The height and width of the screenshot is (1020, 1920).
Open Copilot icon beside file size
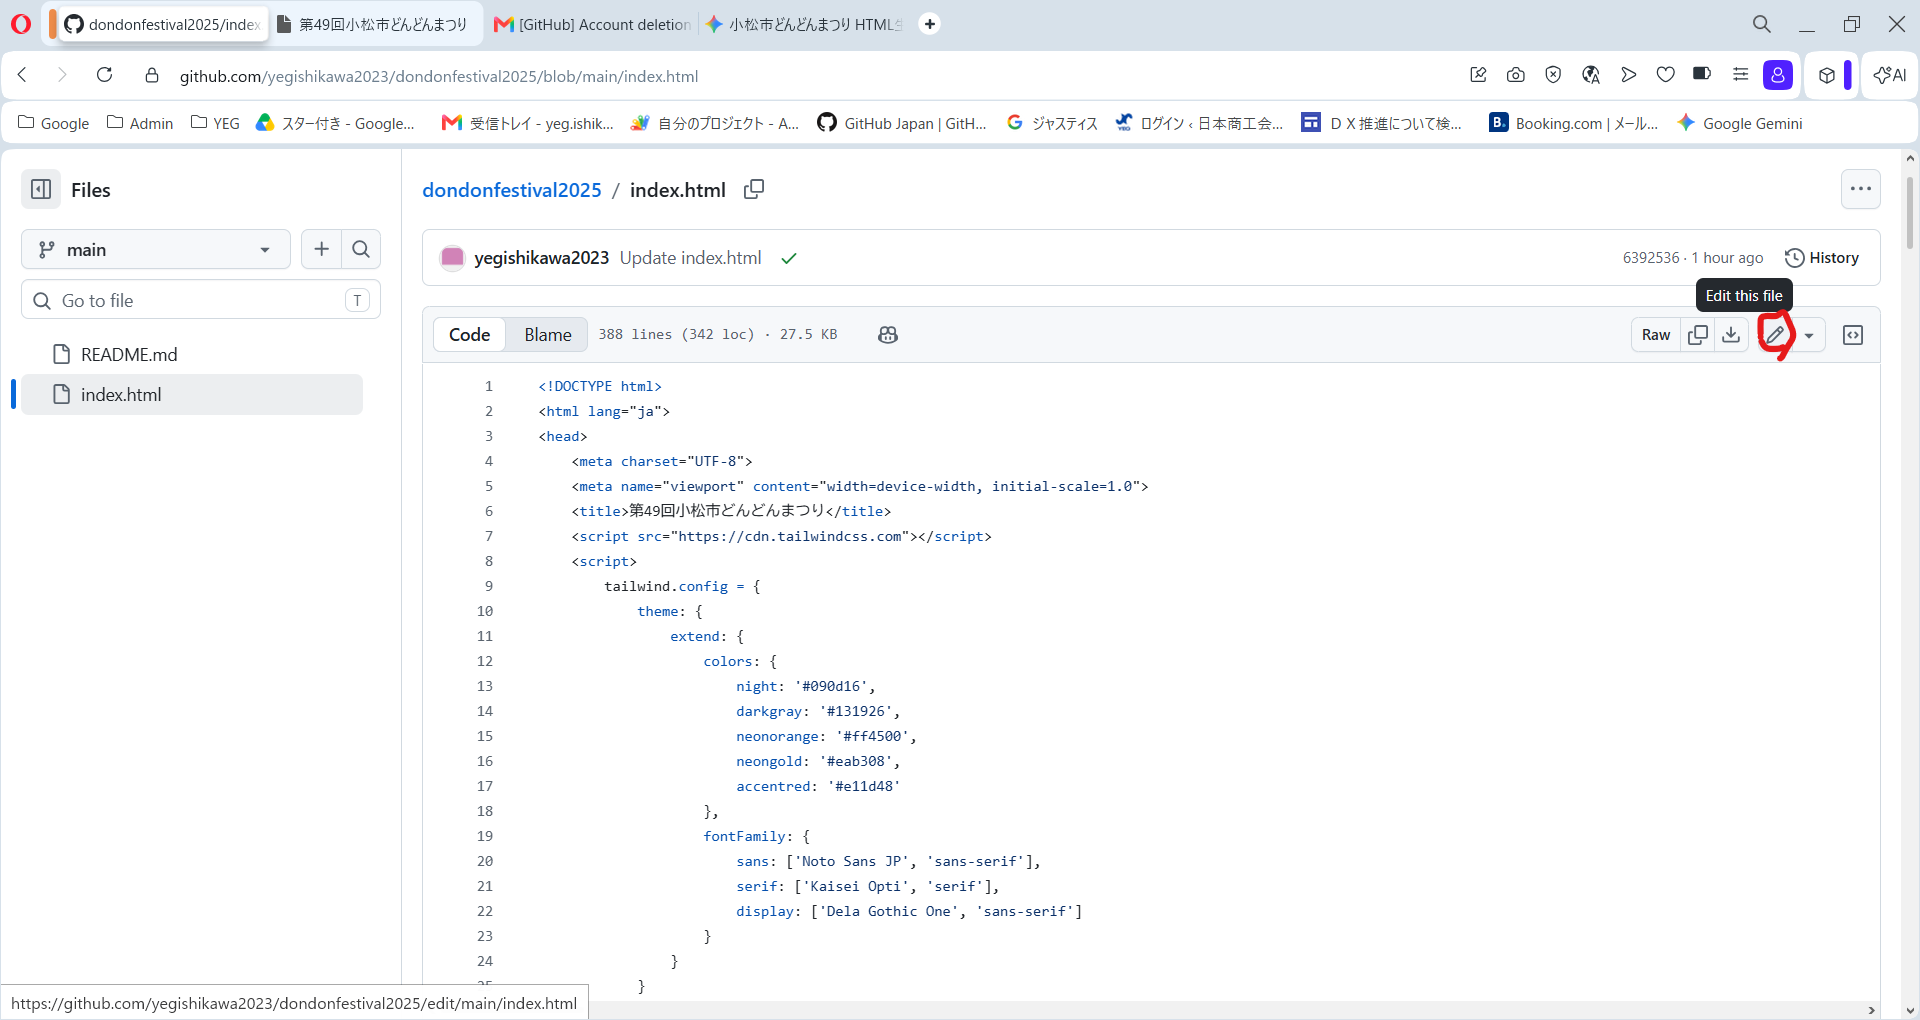click(888, 335)
